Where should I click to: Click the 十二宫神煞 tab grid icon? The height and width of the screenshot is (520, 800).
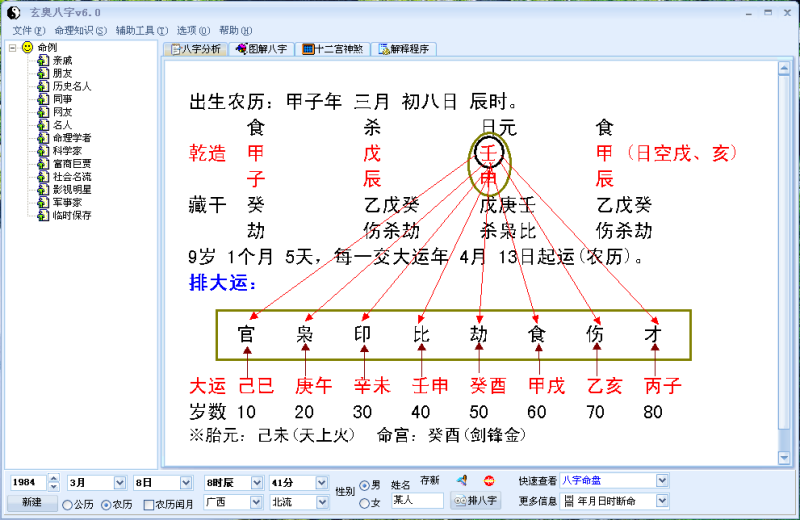[308, 49]
